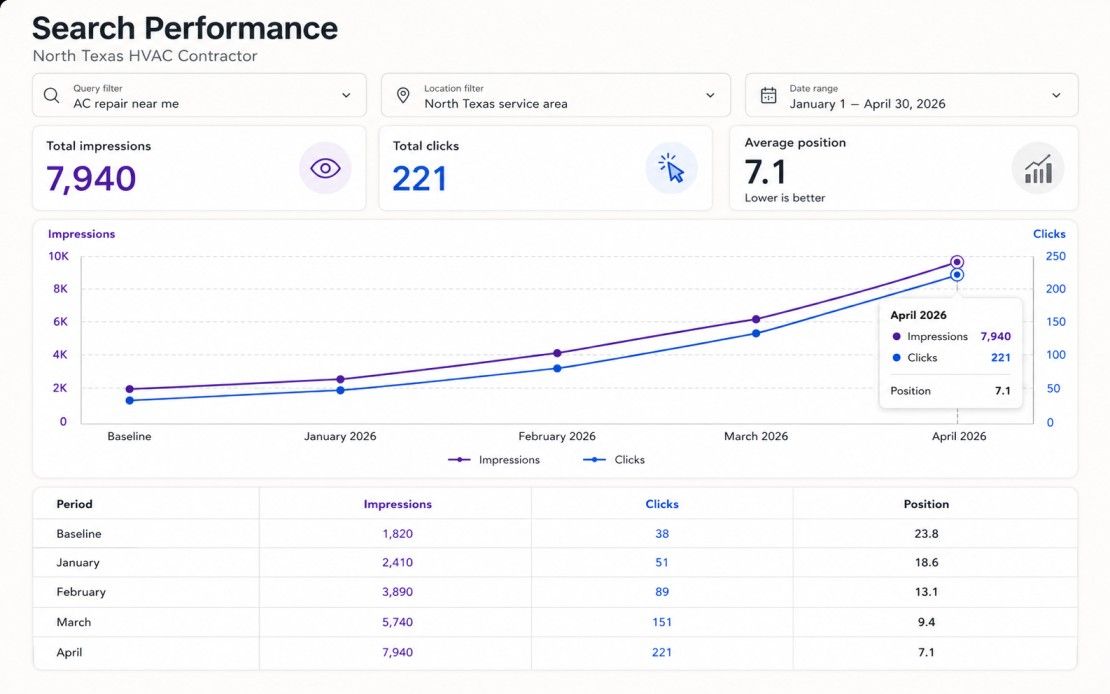Click the eye icon on Total impressions card
This screenshot has height=694, width=1110.
325,168
